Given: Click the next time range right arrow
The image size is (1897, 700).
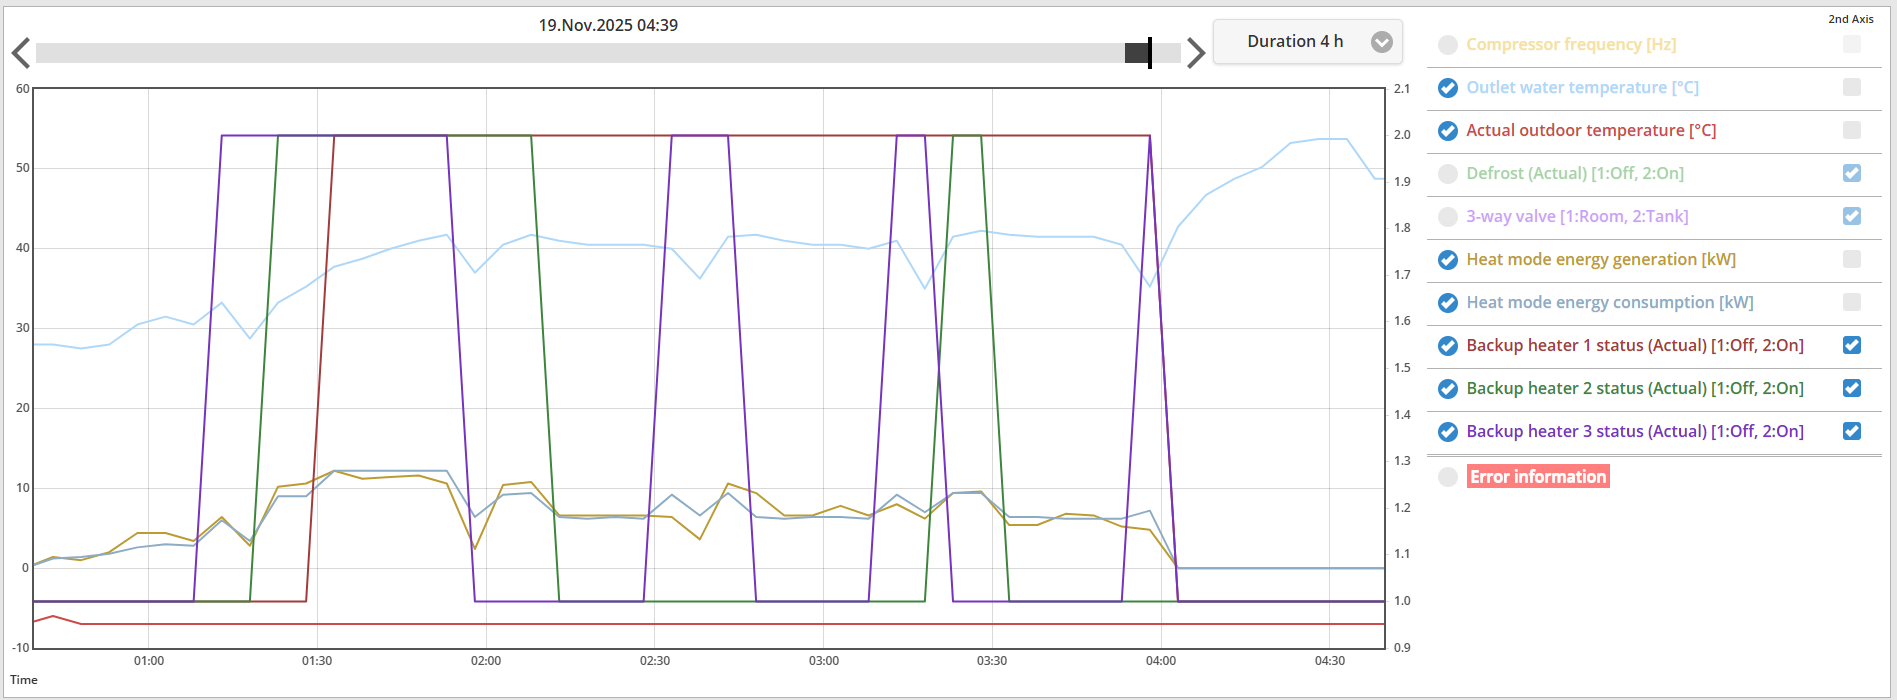Looking at the screenshot, I should point(1195,53).
